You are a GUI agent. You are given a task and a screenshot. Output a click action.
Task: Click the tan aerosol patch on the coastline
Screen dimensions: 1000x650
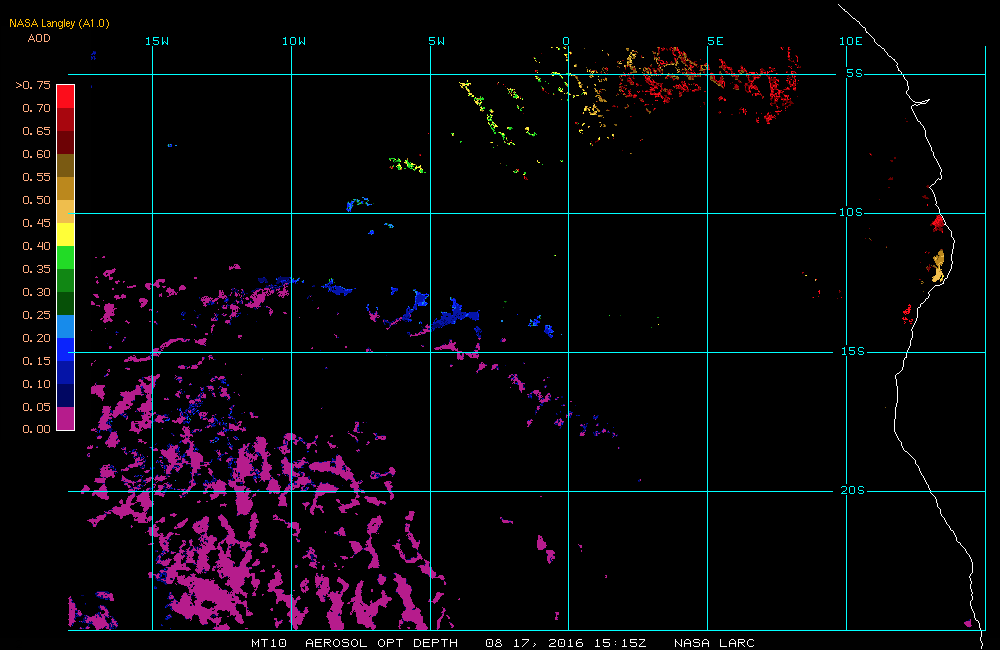point(938,266)
